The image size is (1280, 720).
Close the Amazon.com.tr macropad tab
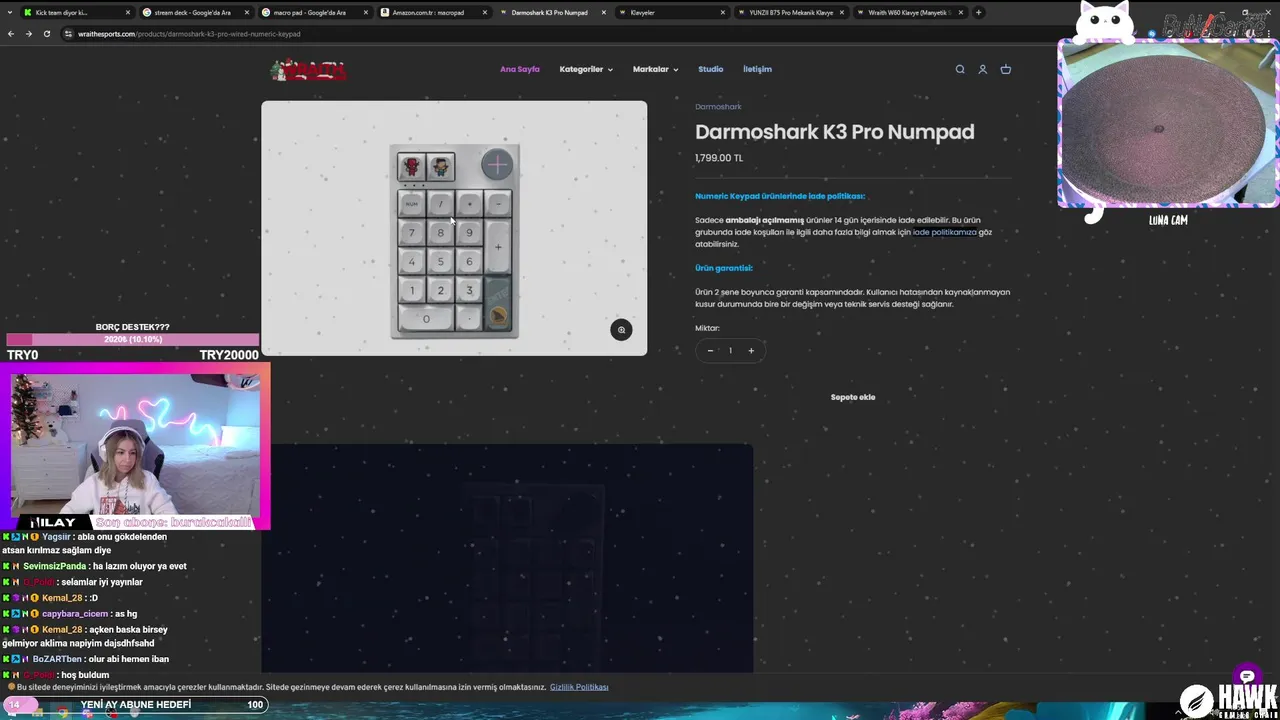coord(485,12)
